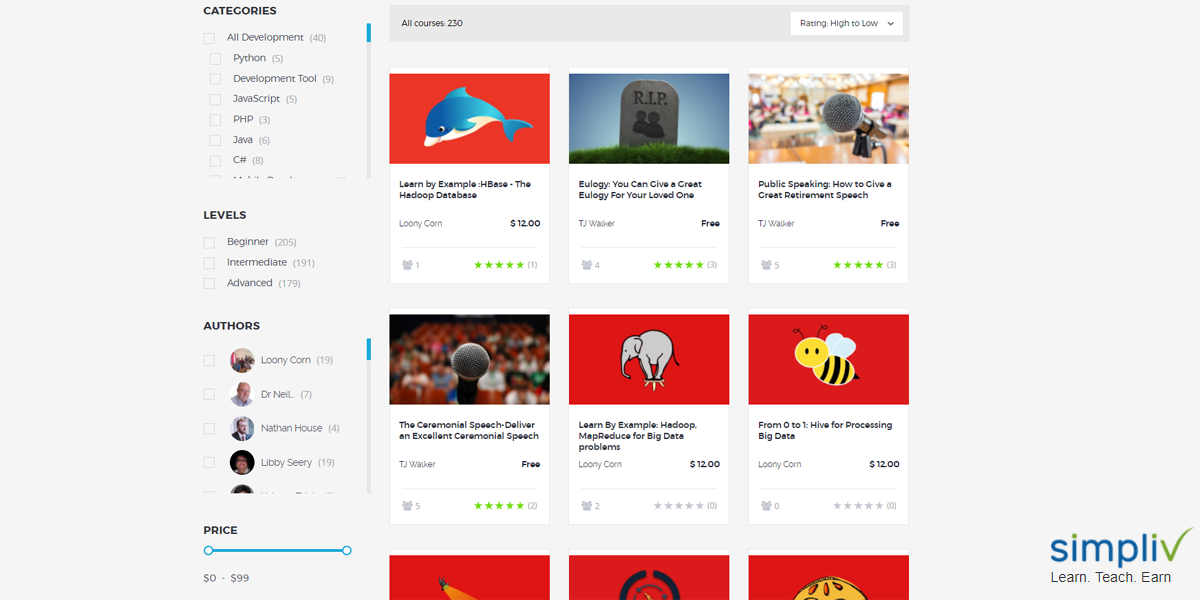Viewport: 1200px width, 600px height.
Task: Enable the Beginner level checkbox
Action: pos(209,242)
